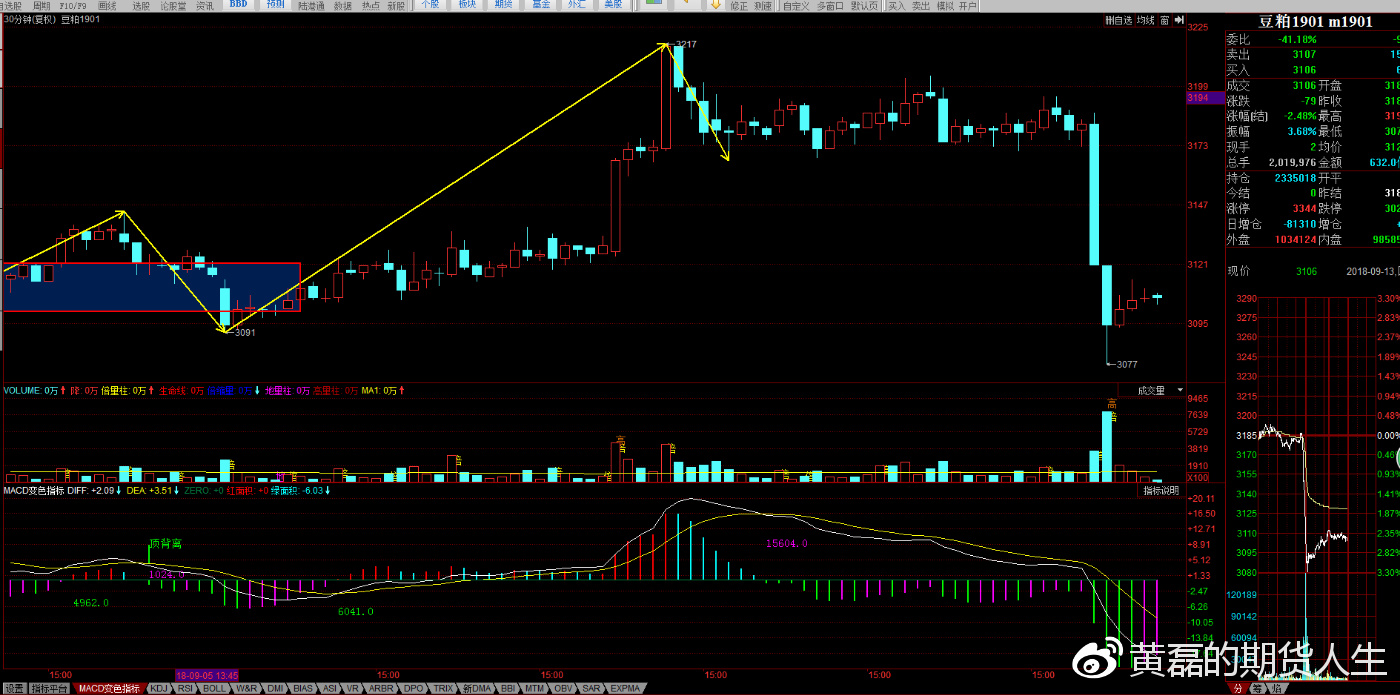The height and width of the screenshot is (695, 1400).
Task: Switch to the BIAS indicator tab
Action: click(x=304, y=688)
